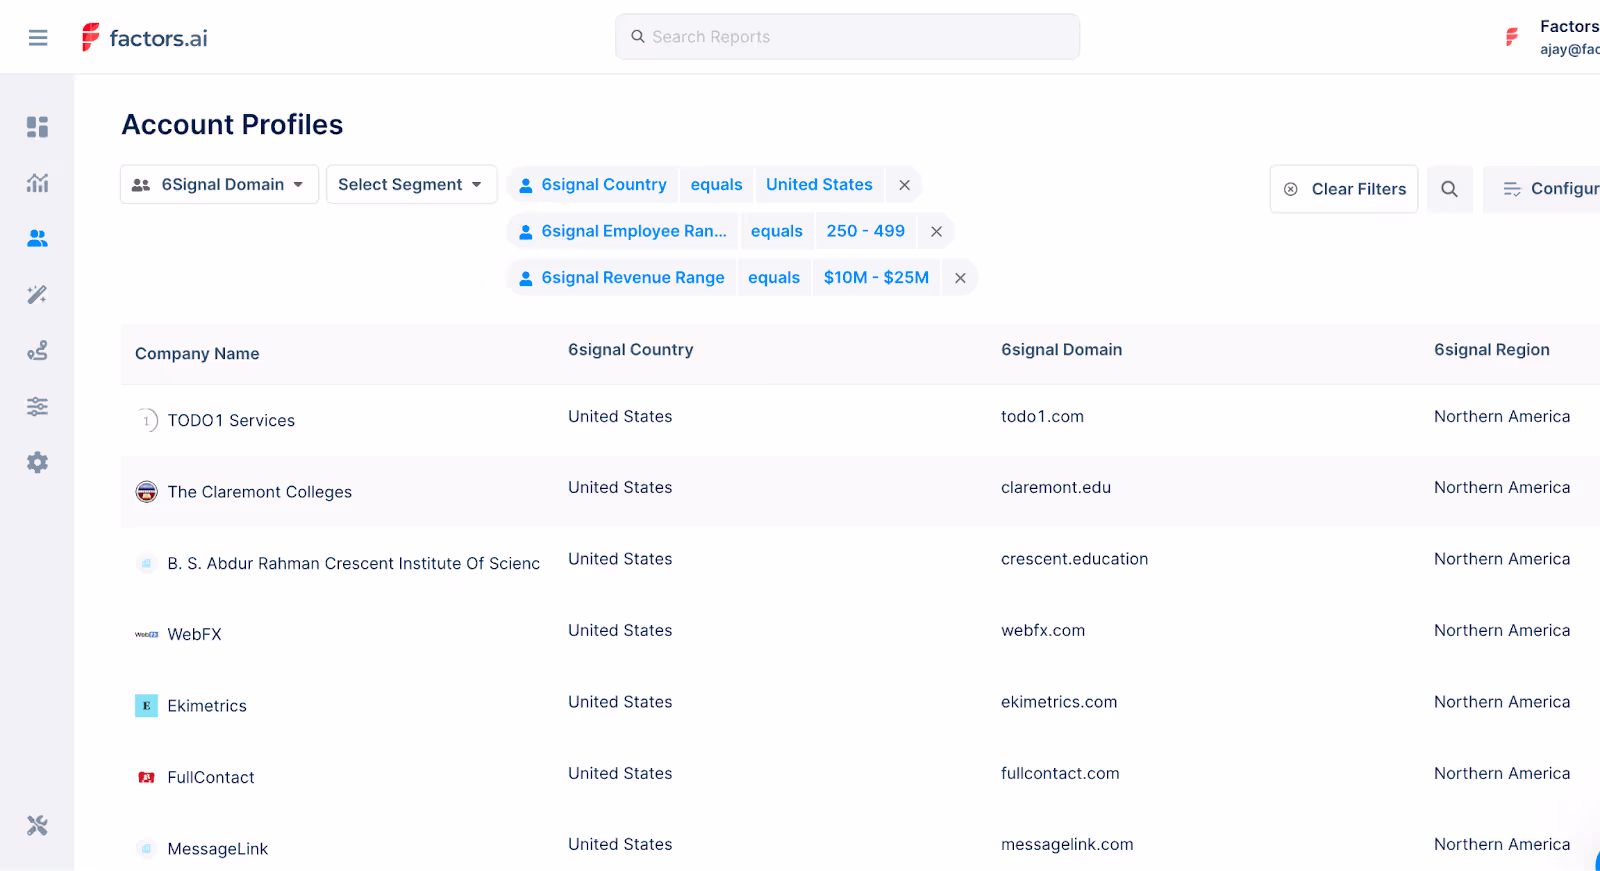Viewport: 1600px width, 871px height.
Task: Click the todo1.com domain cell
Action: [1042, 417]
